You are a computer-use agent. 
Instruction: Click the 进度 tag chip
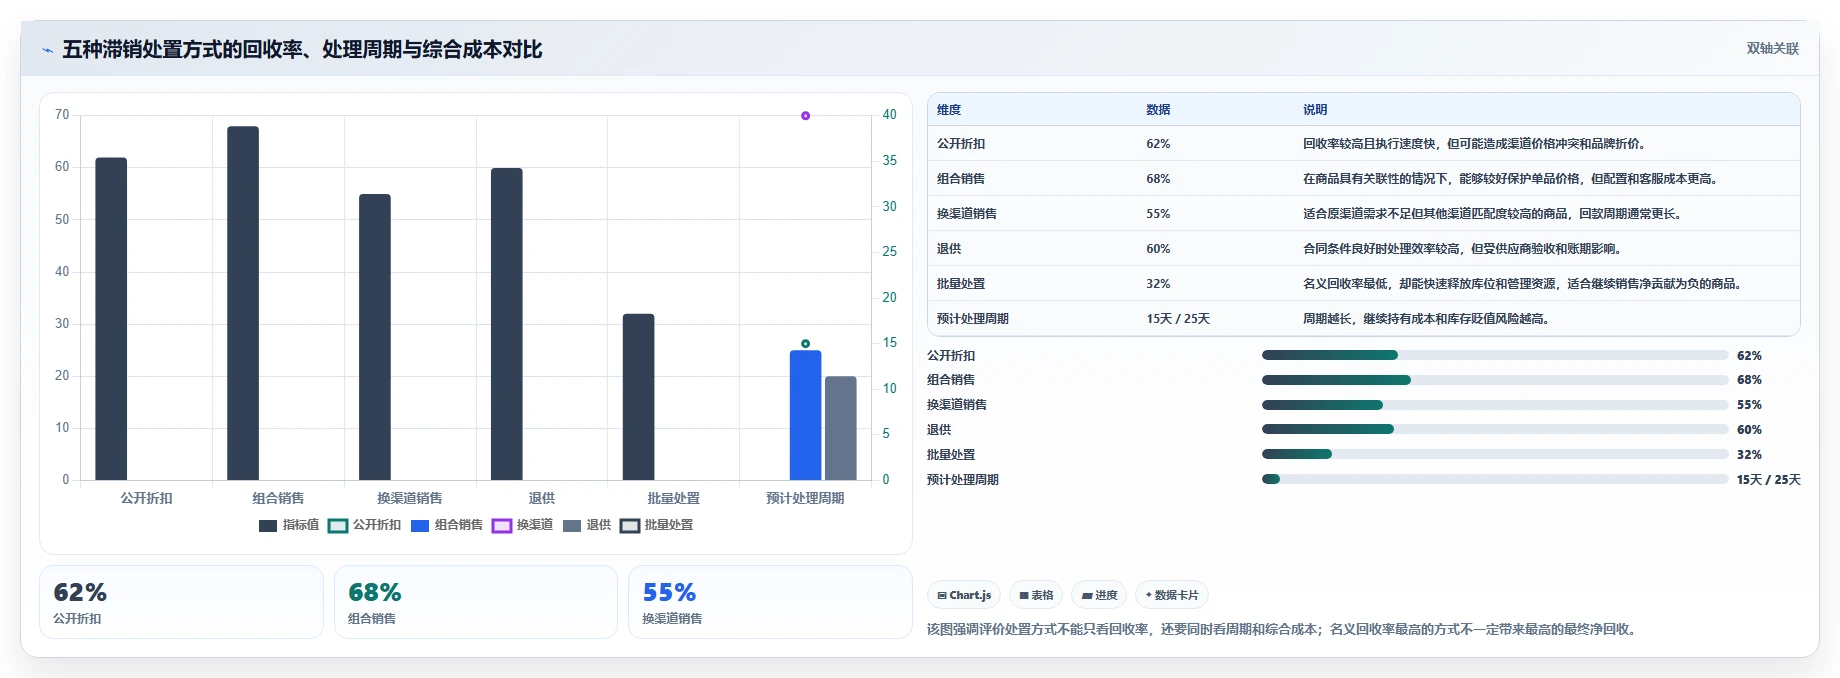tap(1099, 595)
